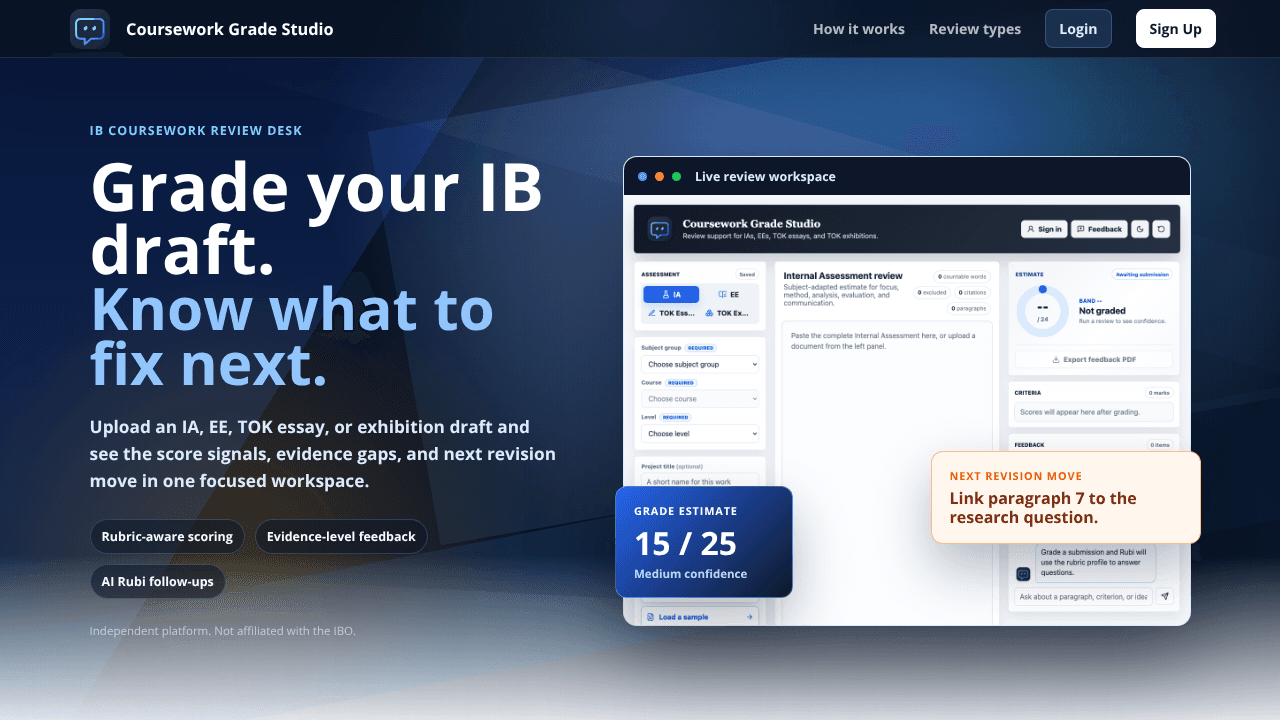Open the Review types link

point(975,29)
